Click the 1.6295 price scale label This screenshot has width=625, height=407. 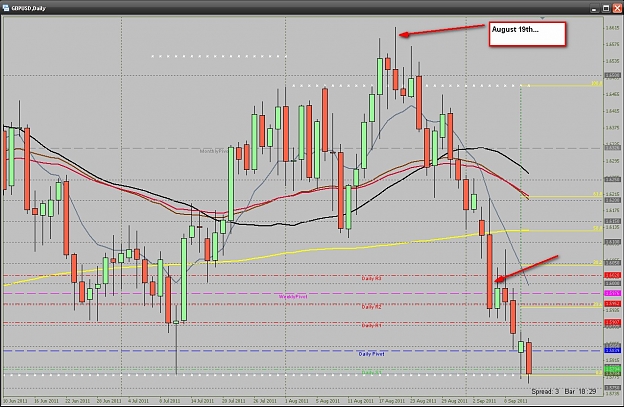pos(612,161)
